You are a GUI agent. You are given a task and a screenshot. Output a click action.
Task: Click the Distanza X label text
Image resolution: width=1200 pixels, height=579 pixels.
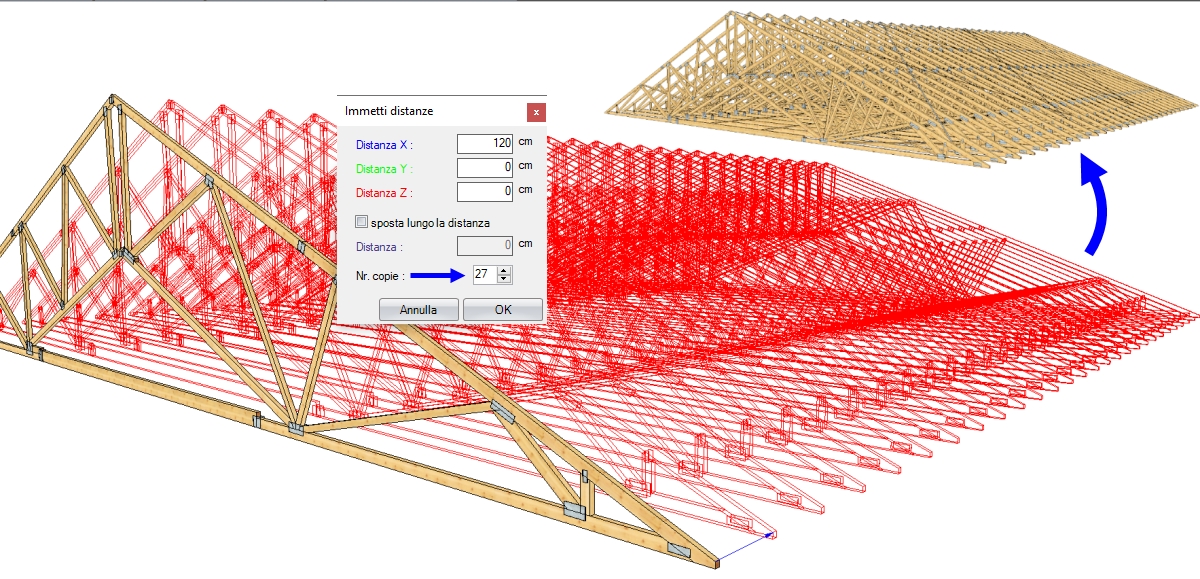pos(384,145)
